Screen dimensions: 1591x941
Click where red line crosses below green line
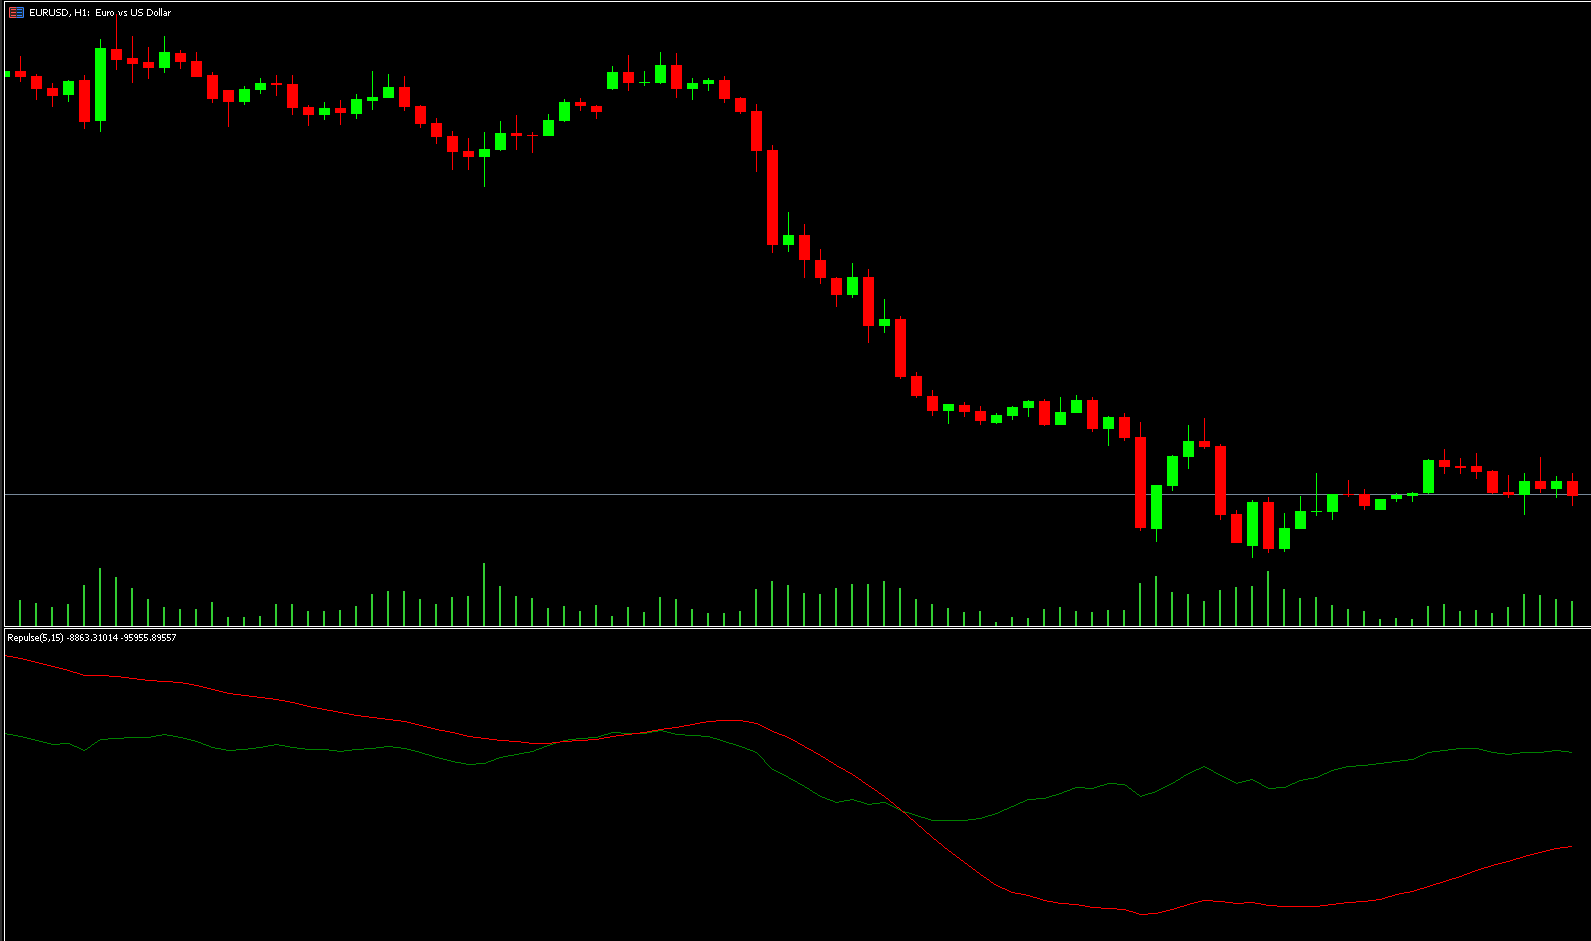pyautogui.click(x=902, y=810)
